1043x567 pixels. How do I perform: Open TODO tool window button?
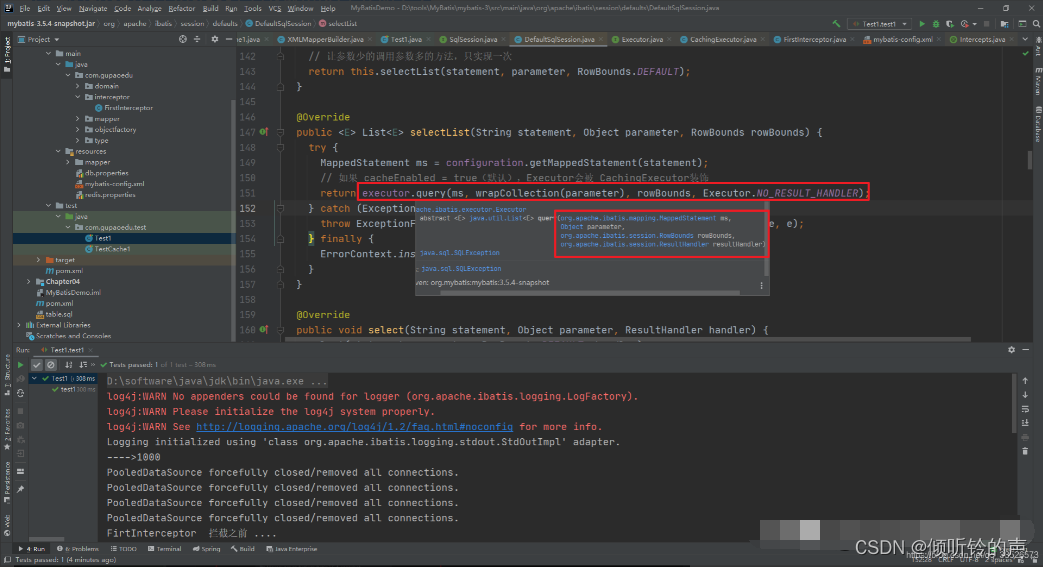point(124,549)
